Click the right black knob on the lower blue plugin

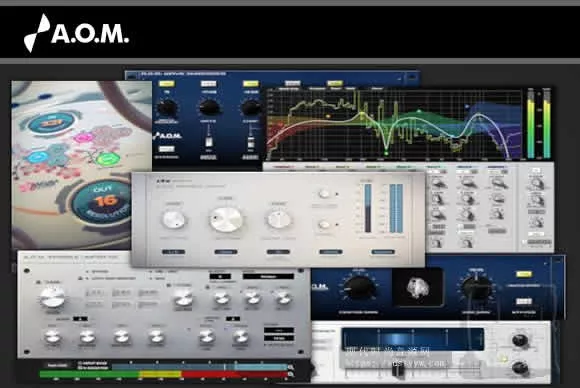pos(476,288)
